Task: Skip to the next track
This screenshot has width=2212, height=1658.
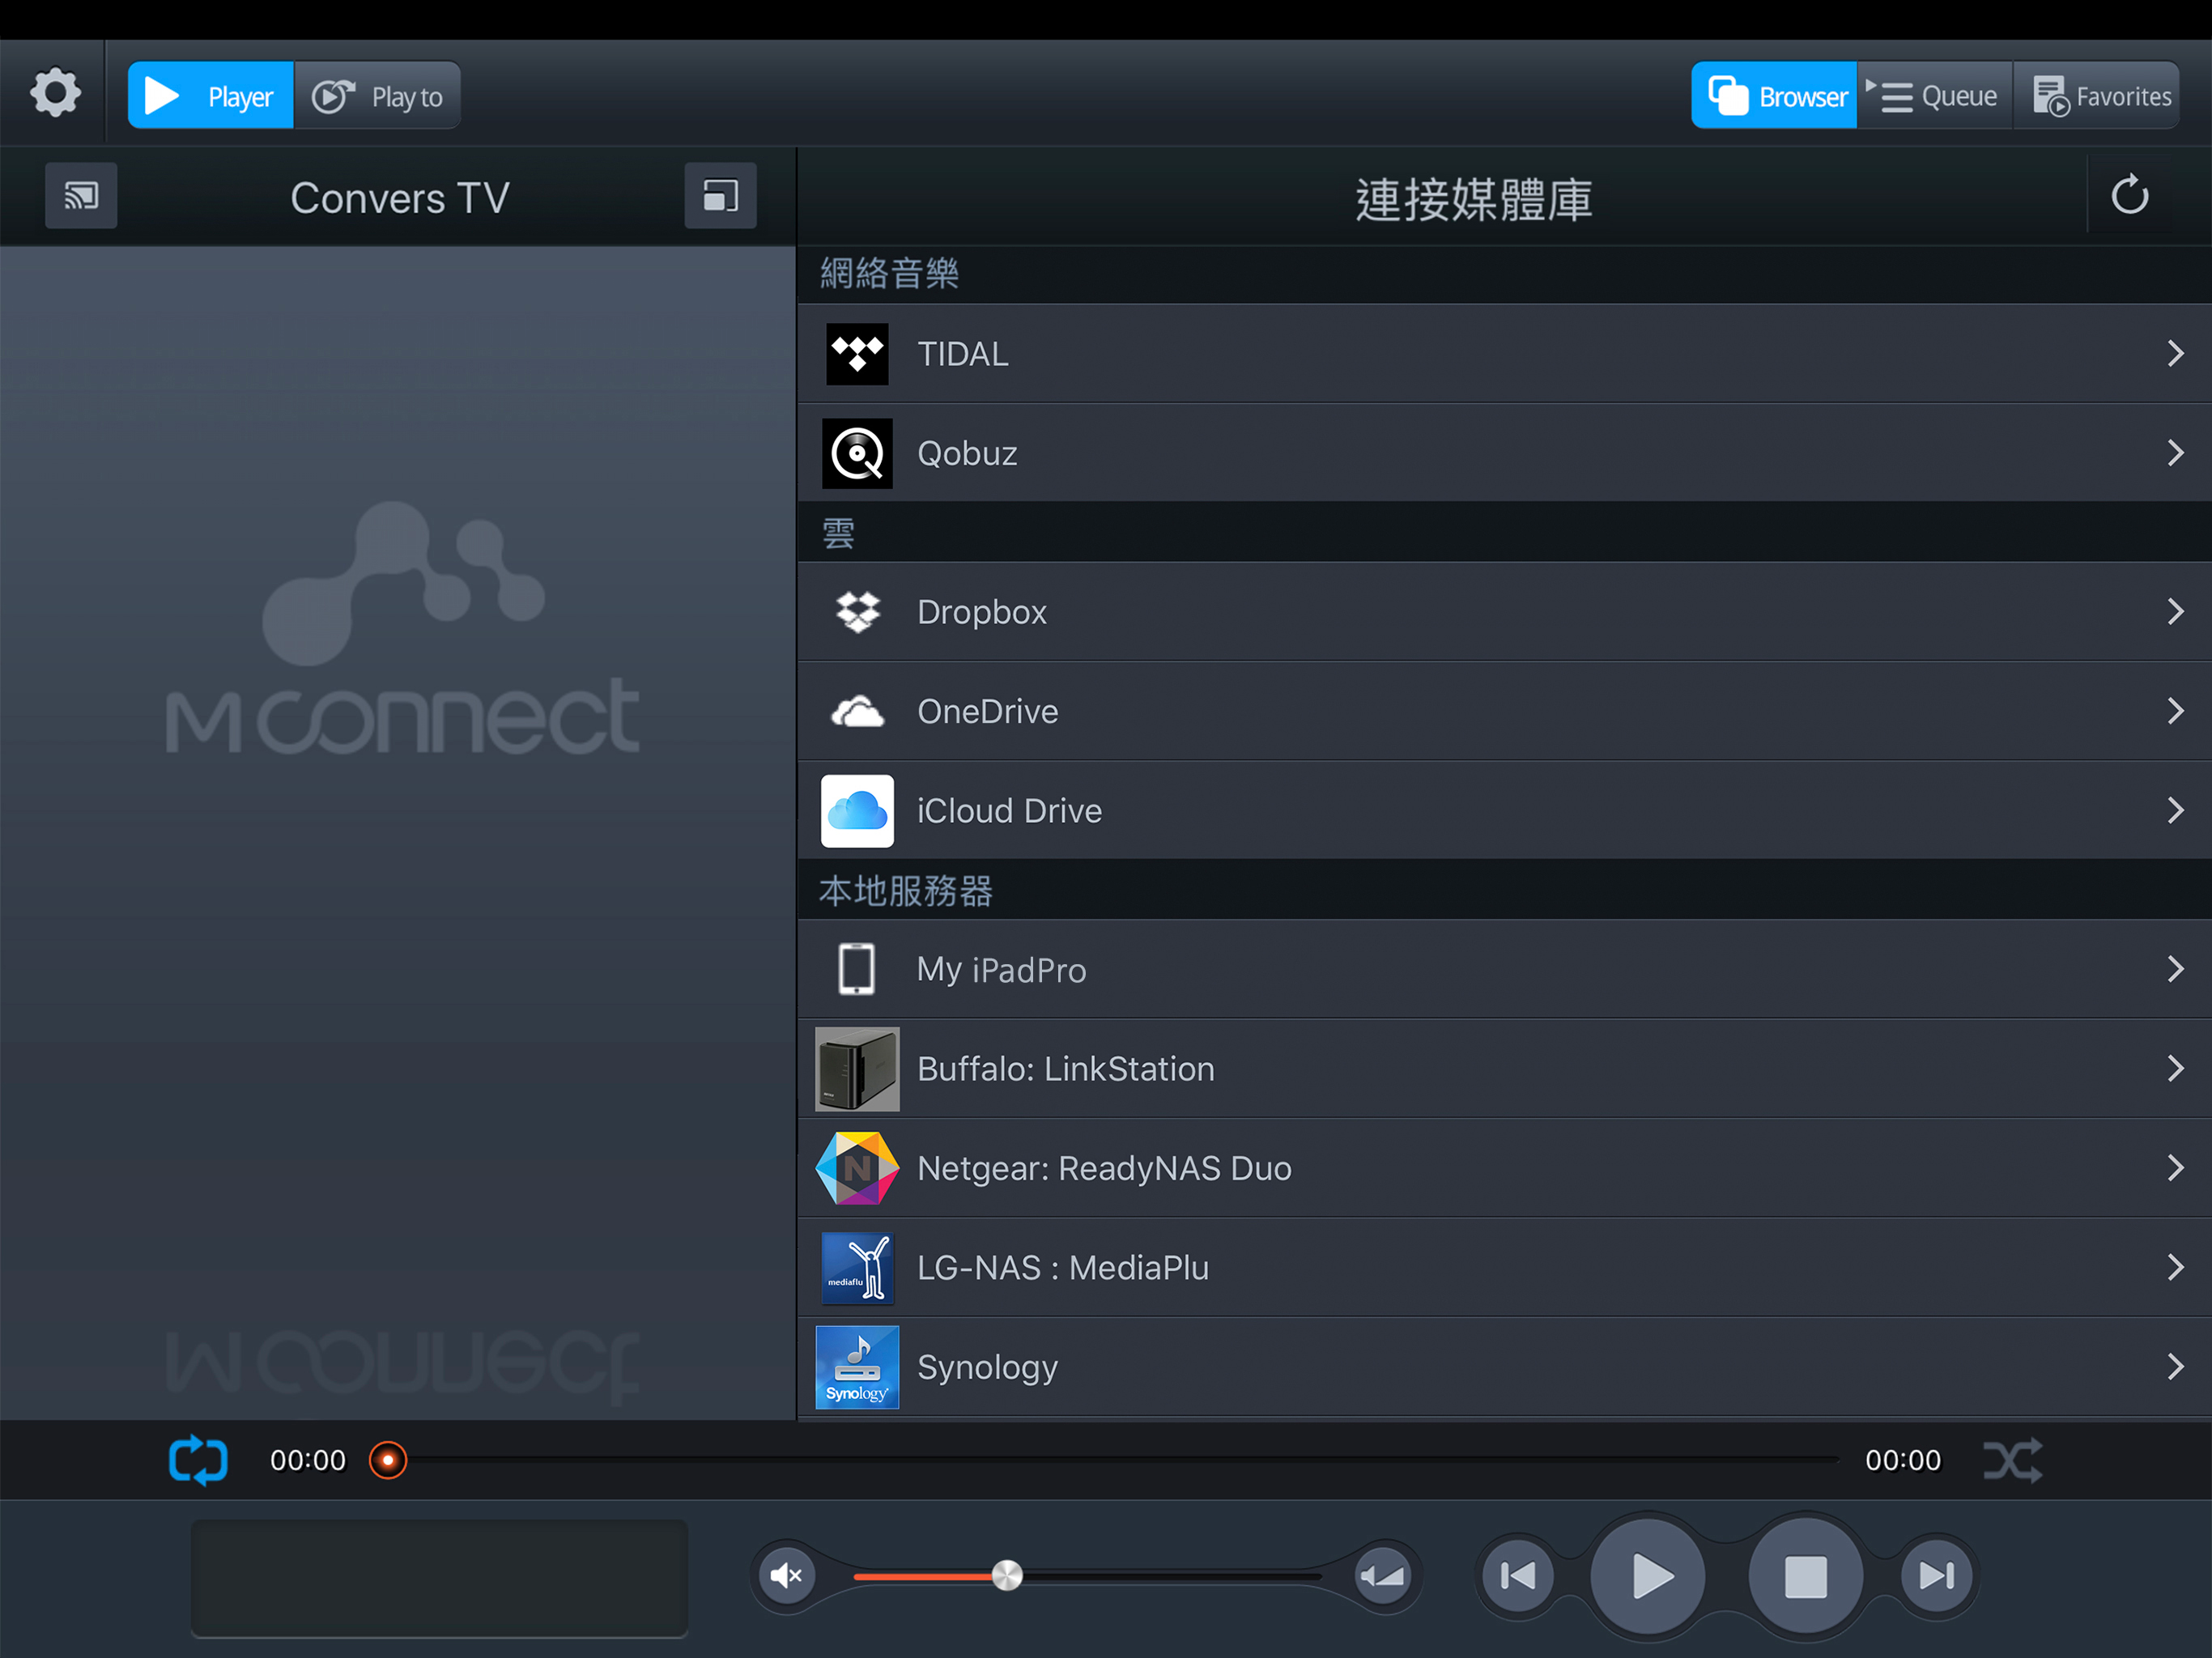Action: 1936,1576
